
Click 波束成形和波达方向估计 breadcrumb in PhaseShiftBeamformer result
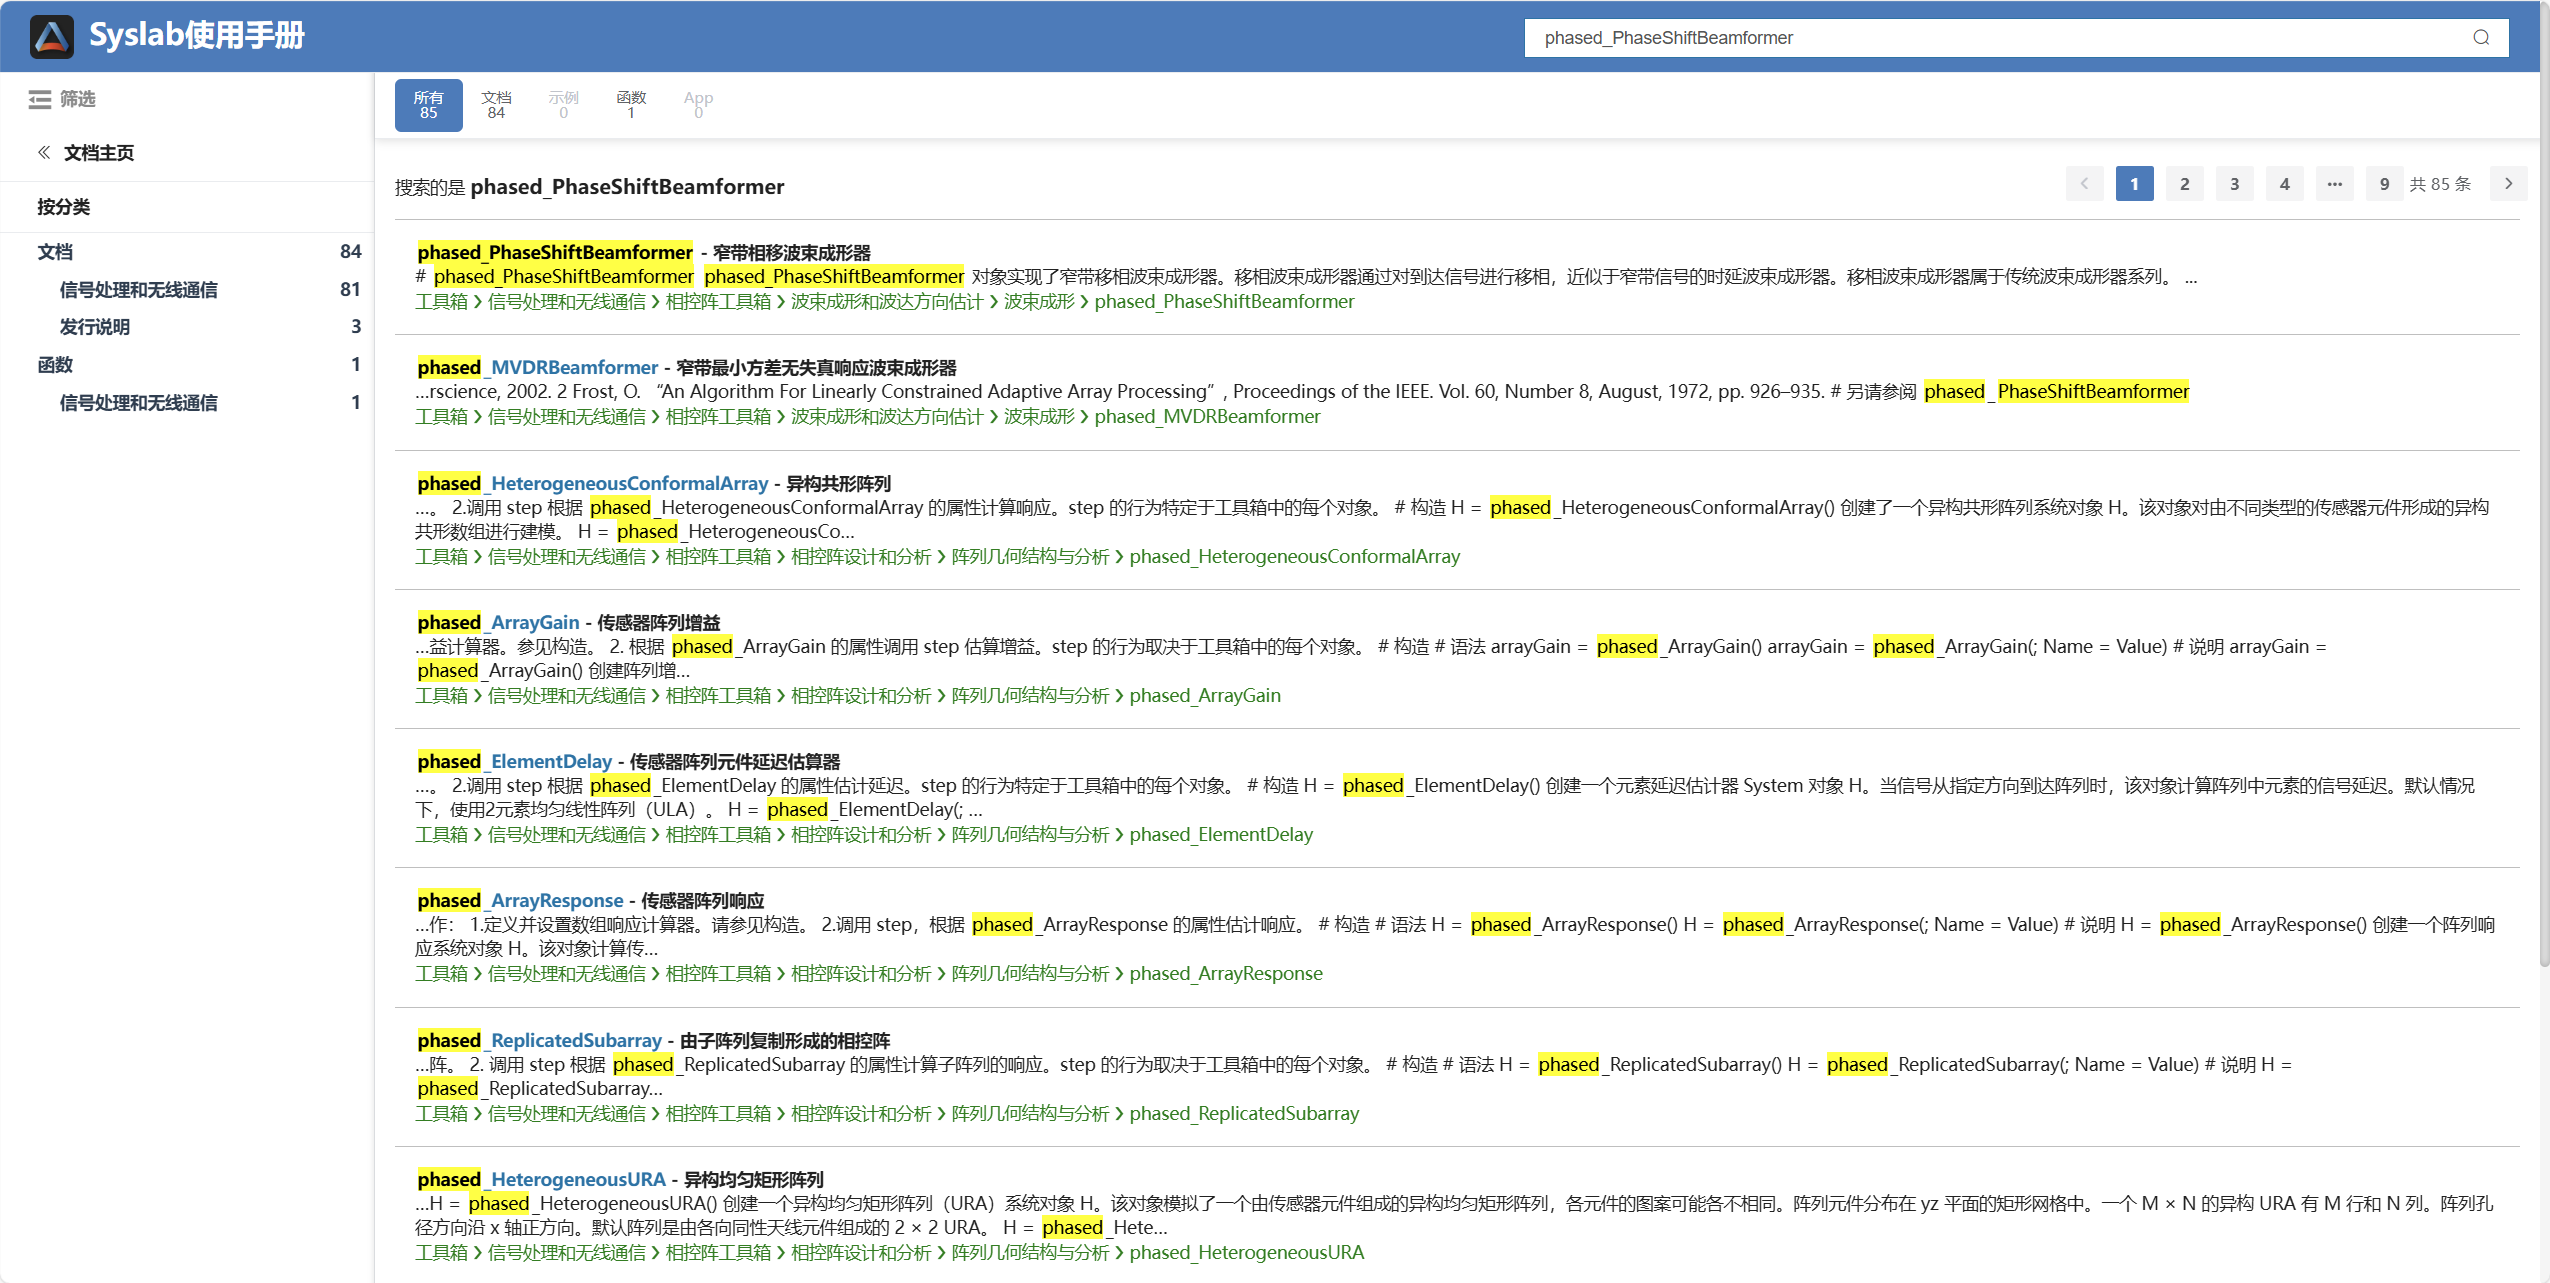[887, 302]
